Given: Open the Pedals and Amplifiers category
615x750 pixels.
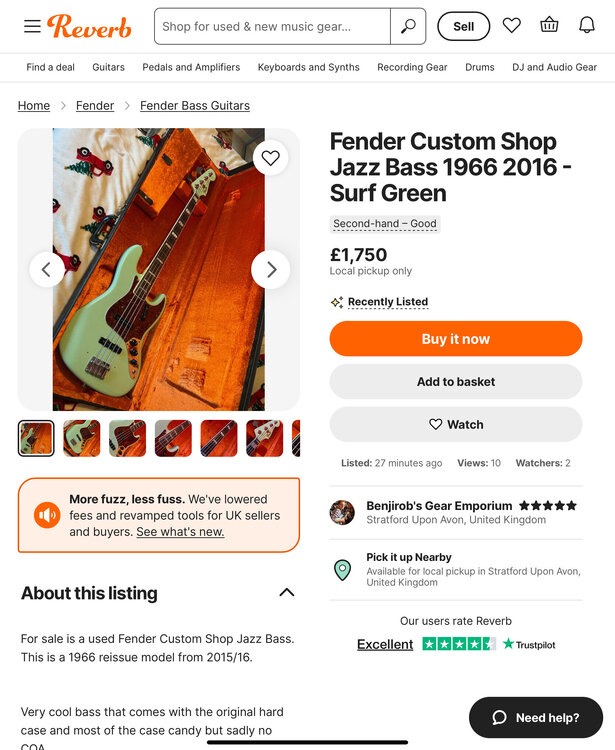Looking at the screenshot, I should [x=191, y=67].
